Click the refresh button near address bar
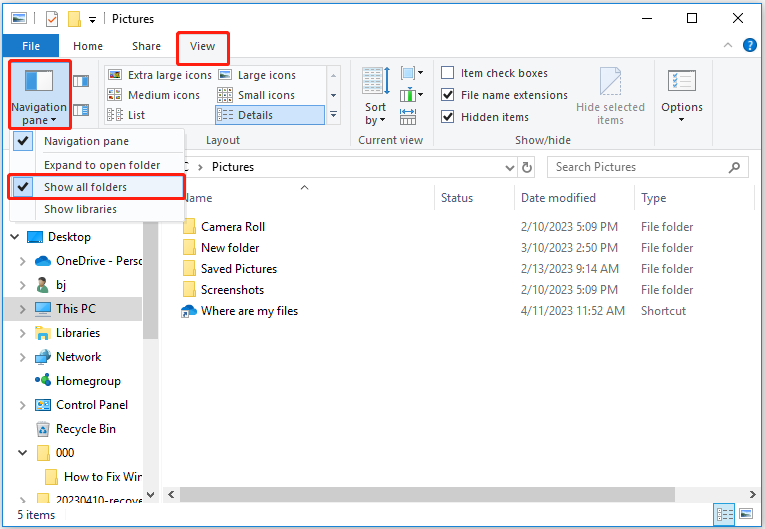 coord(527,167)
